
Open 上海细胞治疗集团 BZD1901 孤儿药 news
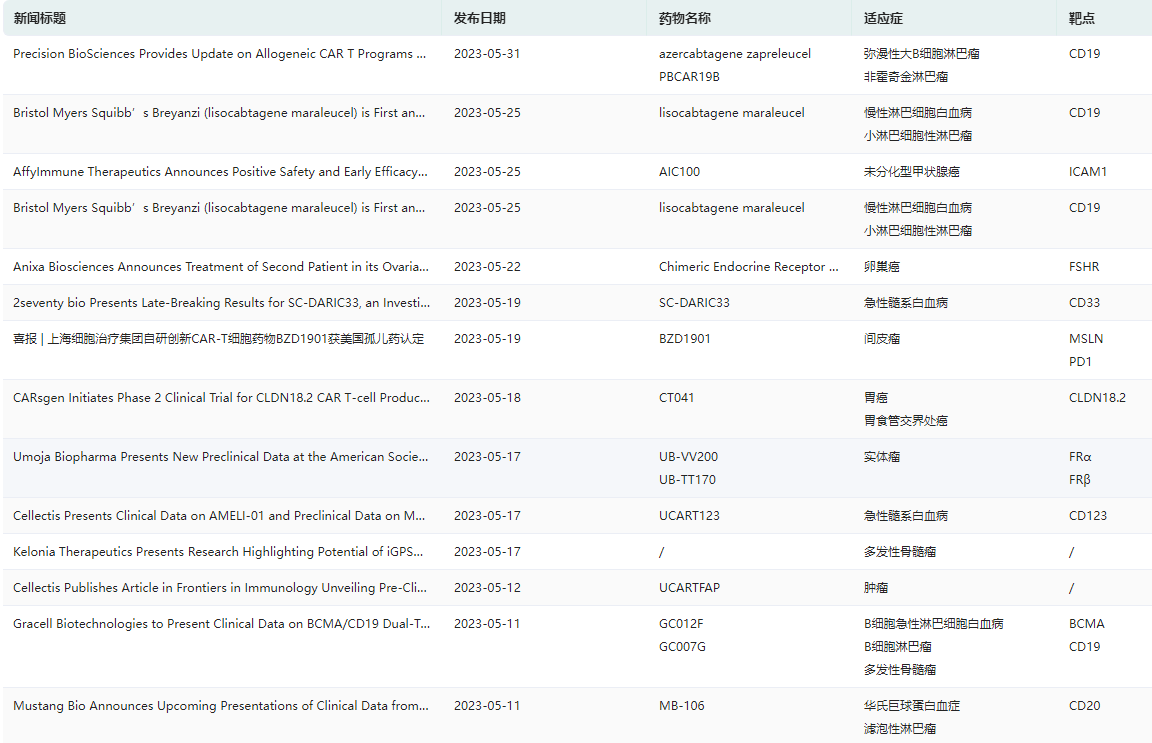pos(219,339)
